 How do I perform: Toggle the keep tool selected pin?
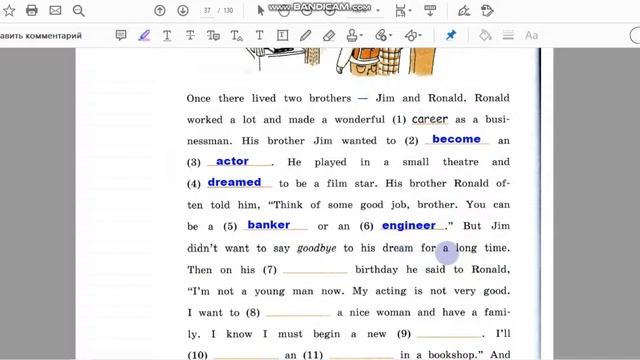coord(451,36)
